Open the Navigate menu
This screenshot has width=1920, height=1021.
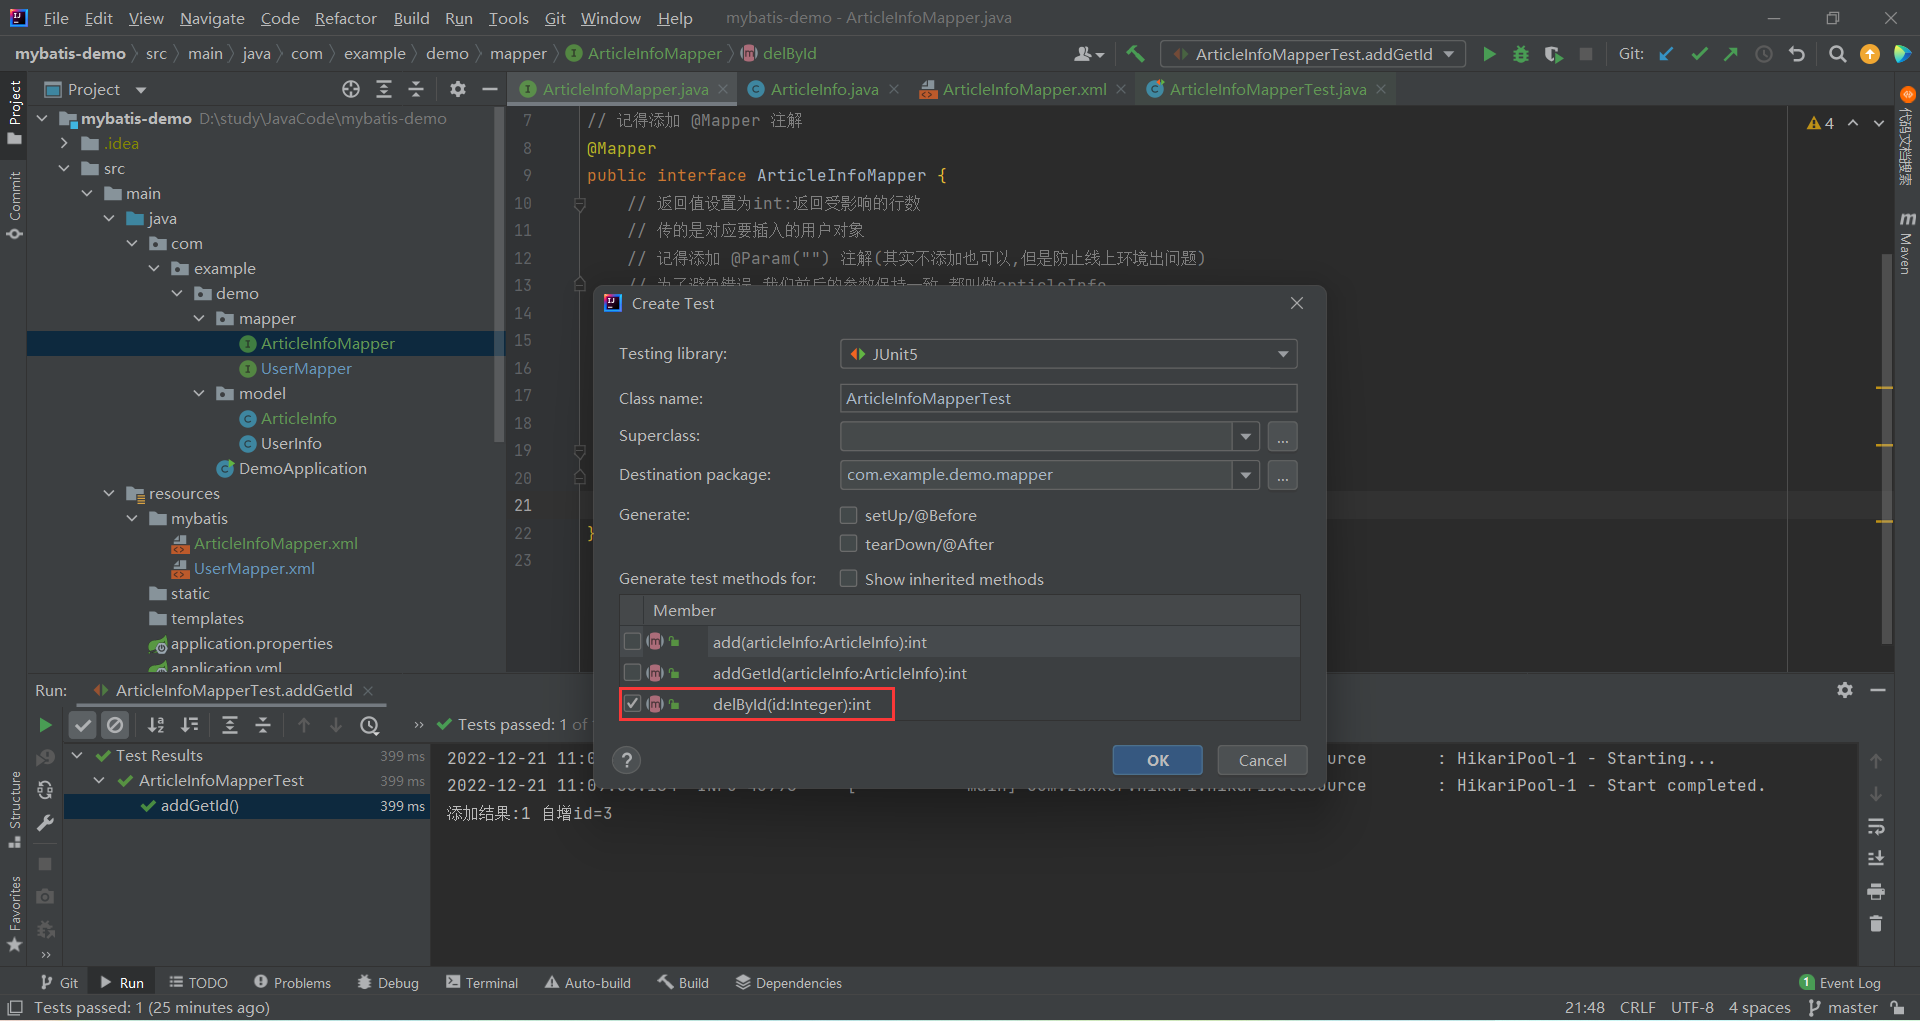click(x=212, y=18)
